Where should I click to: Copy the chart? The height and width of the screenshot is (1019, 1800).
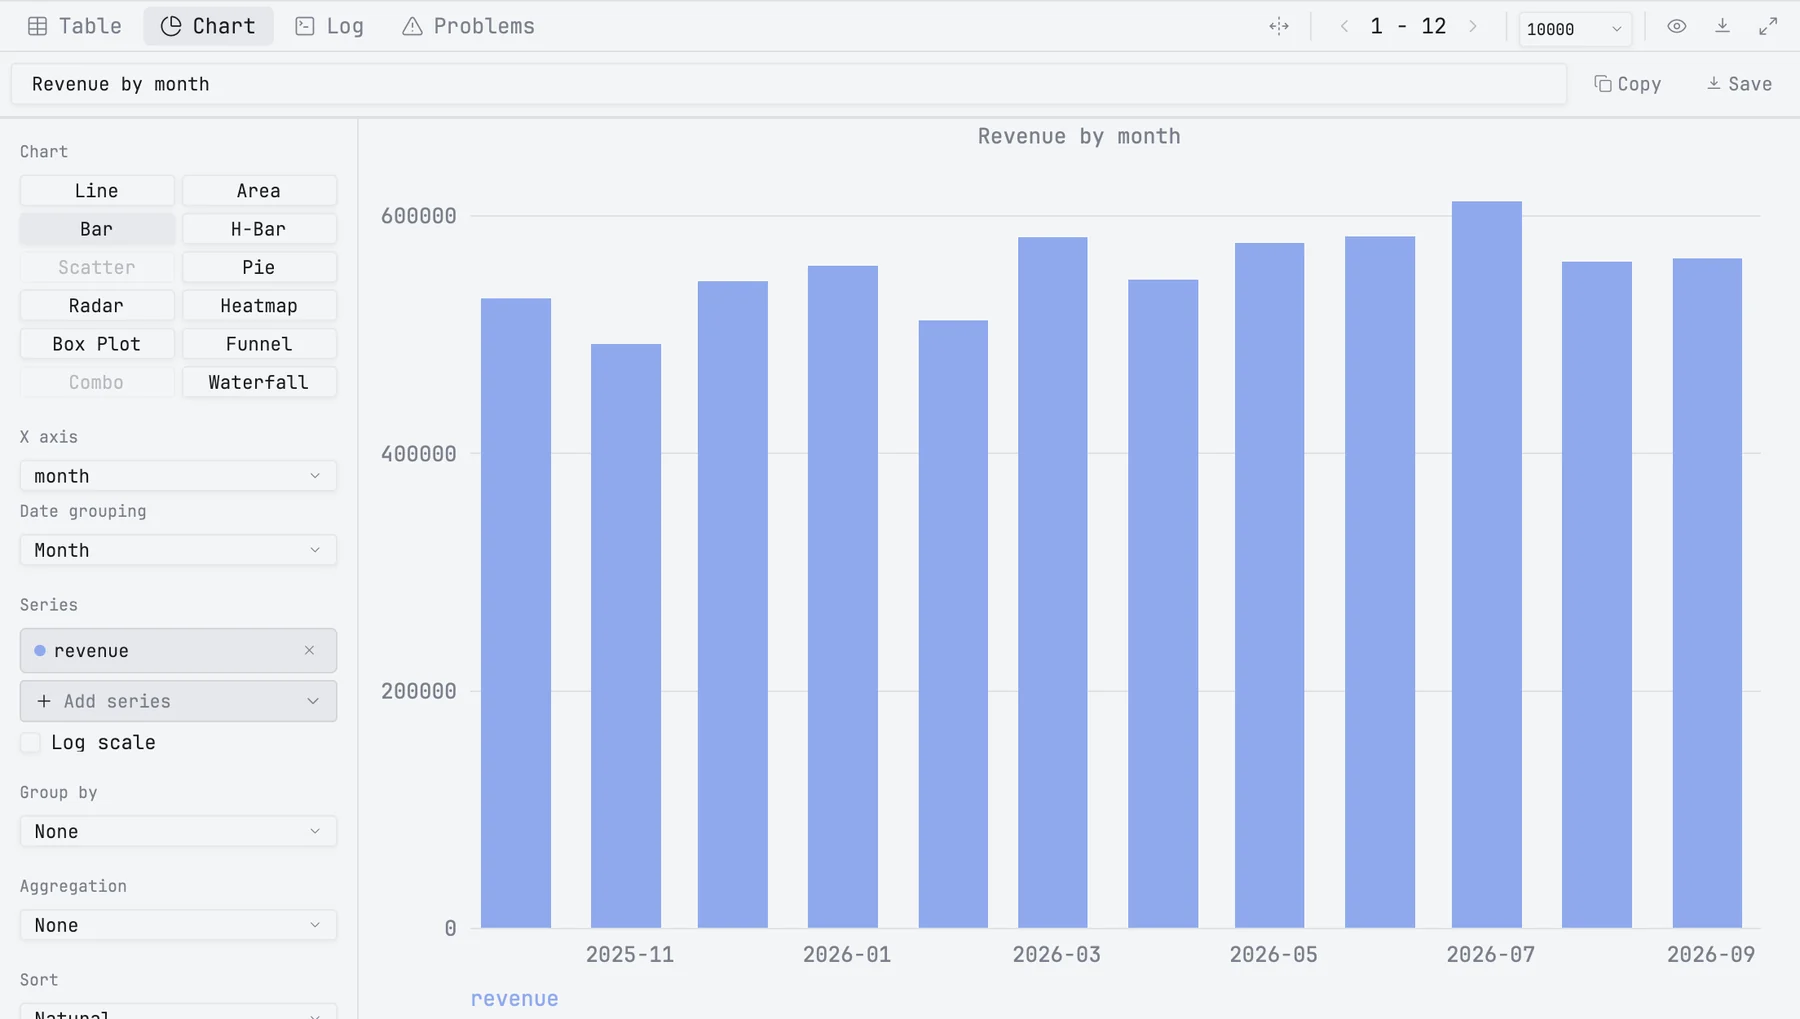point(1628,84)
